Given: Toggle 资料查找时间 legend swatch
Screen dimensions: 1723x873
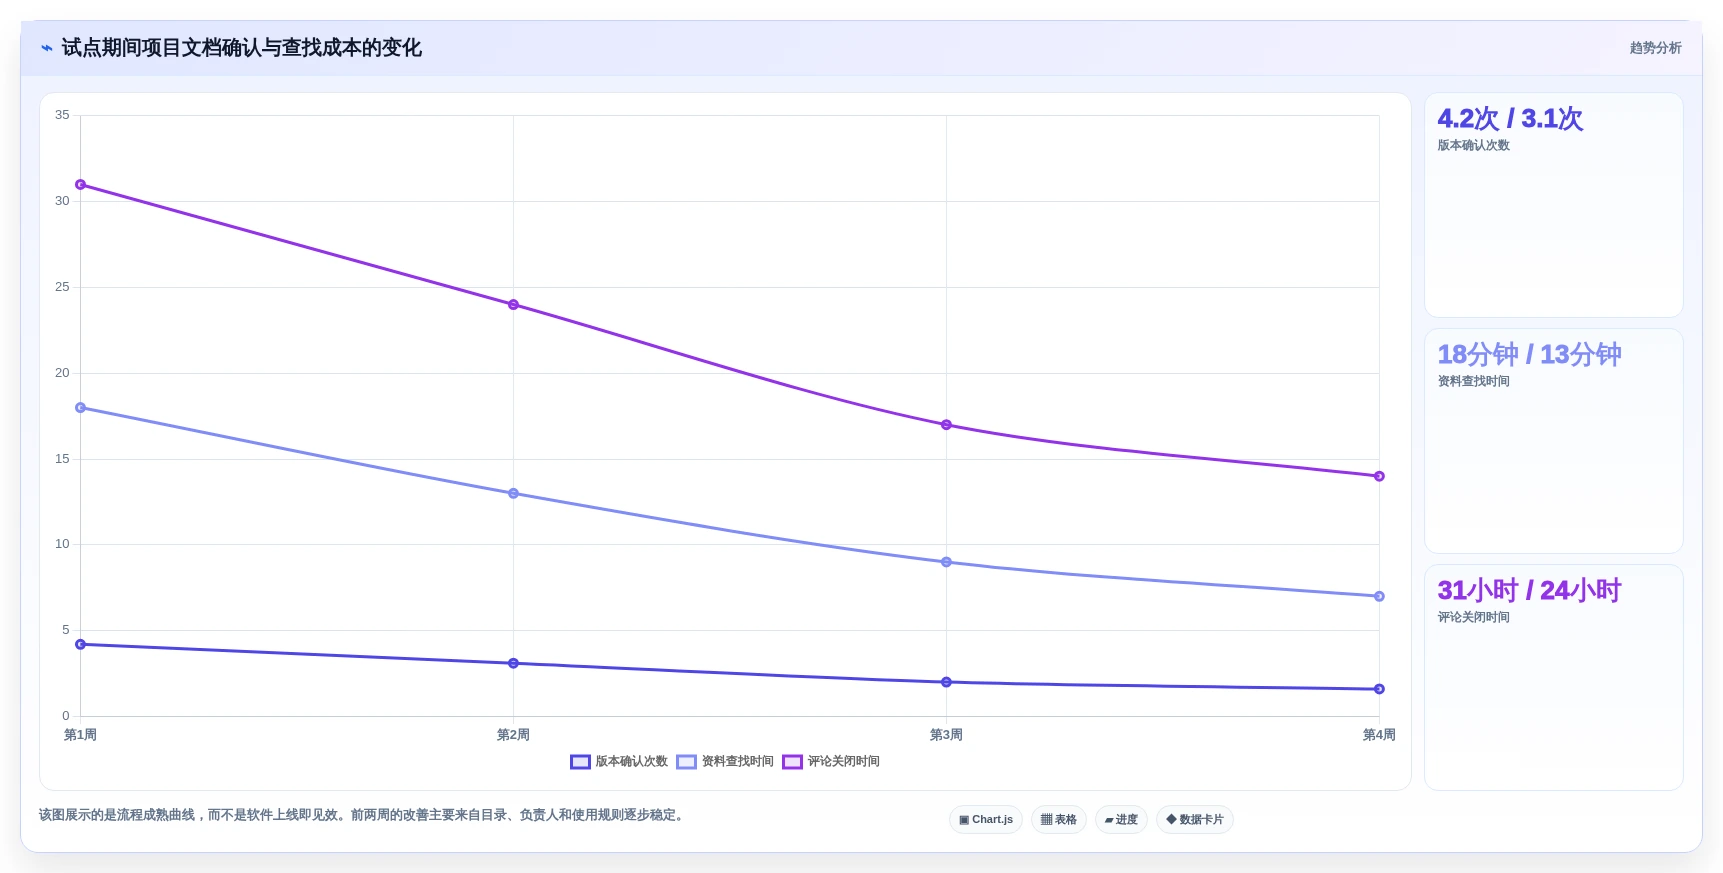Looking at the screenshot, I should (x=686, y=762).
